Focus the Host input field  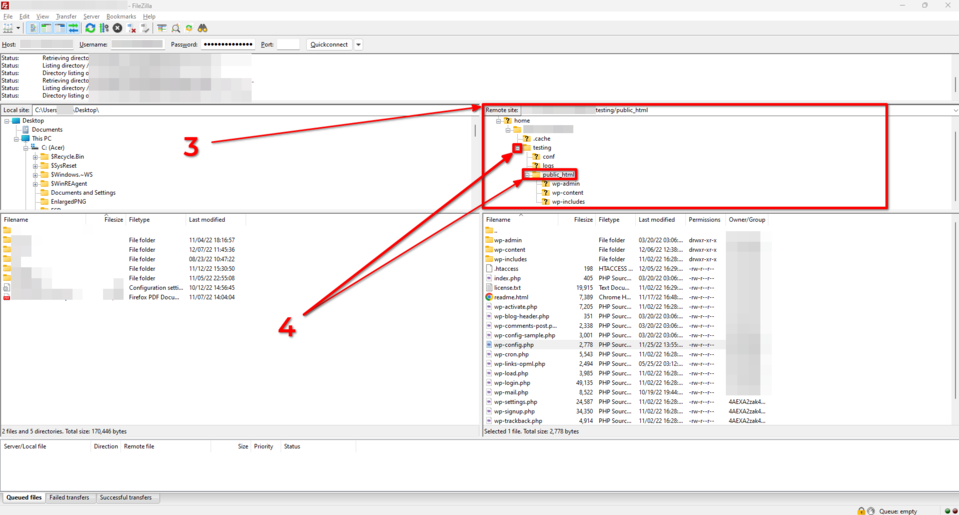(46, 45)
